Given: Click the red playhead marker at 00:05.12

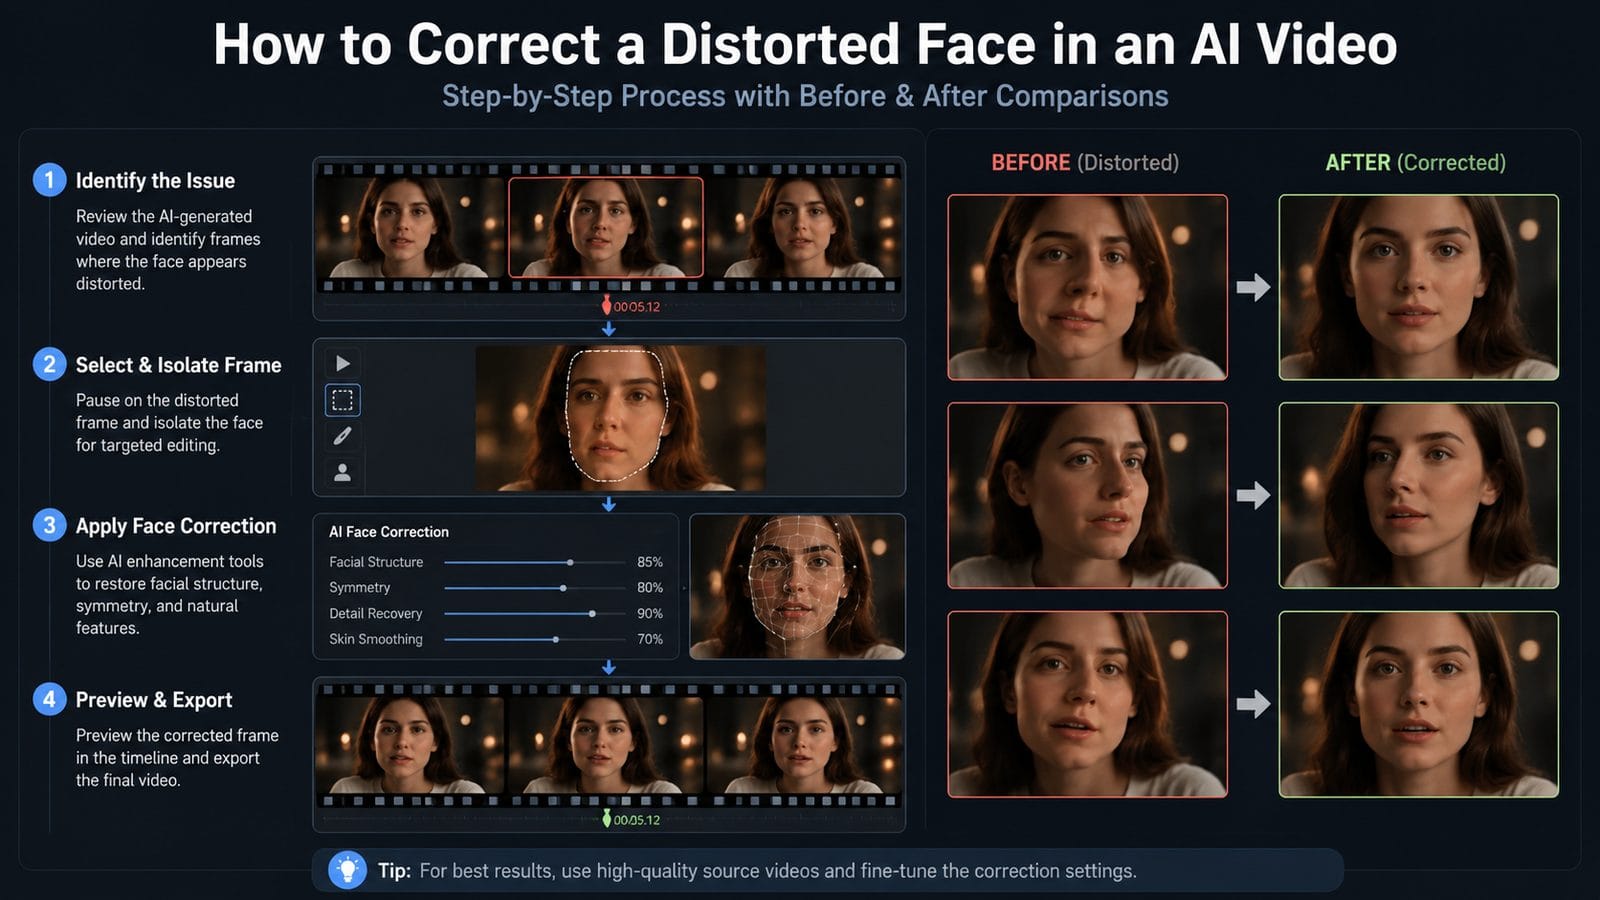Looking at the screenshot, I should (606, 305).
